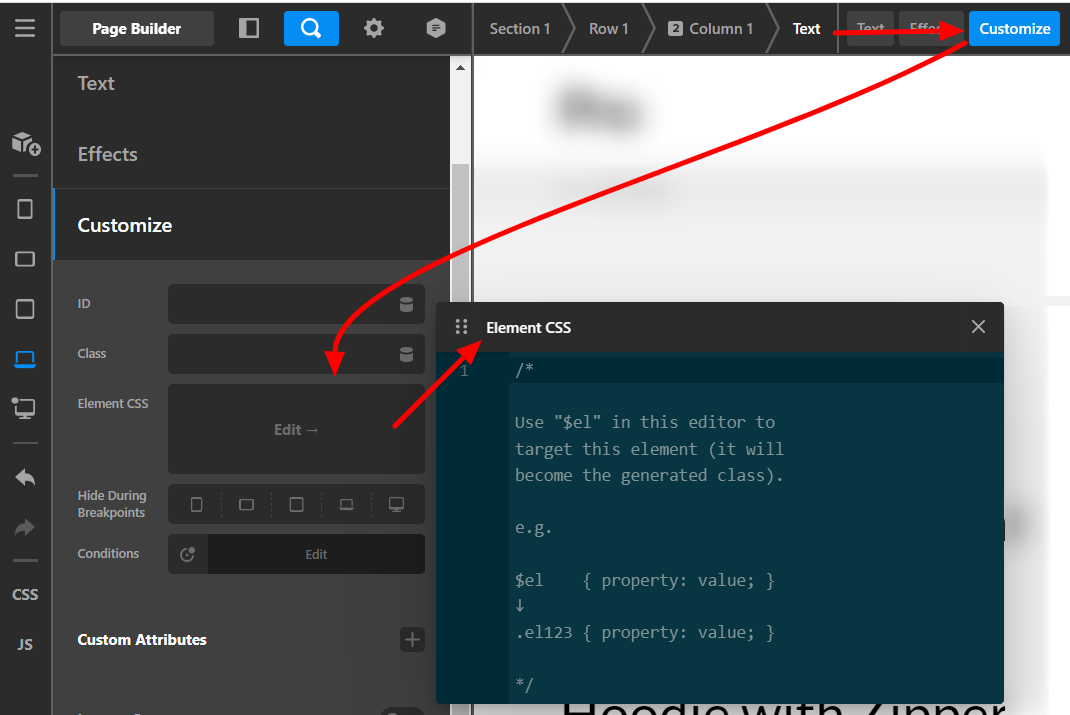The height and width of the screenshot is (715, 1070).
Task: Open Element CSS Edit button
Action: (x=296, y=429)
